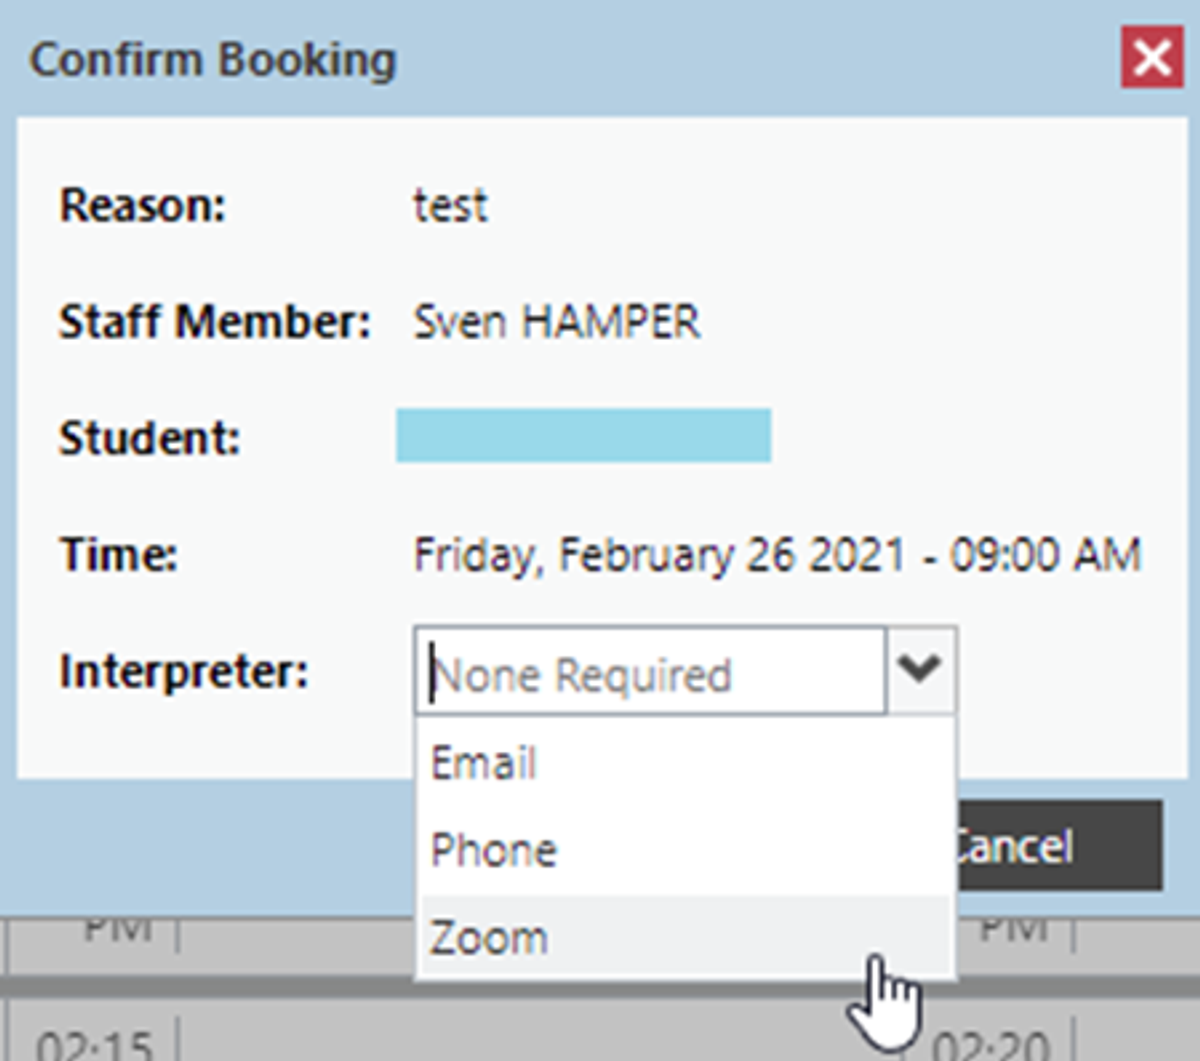Viewport: 1200px width, 1061px height.
Task: Close the Confirm Booking dialog with the red X
Action: (1152, 59)
